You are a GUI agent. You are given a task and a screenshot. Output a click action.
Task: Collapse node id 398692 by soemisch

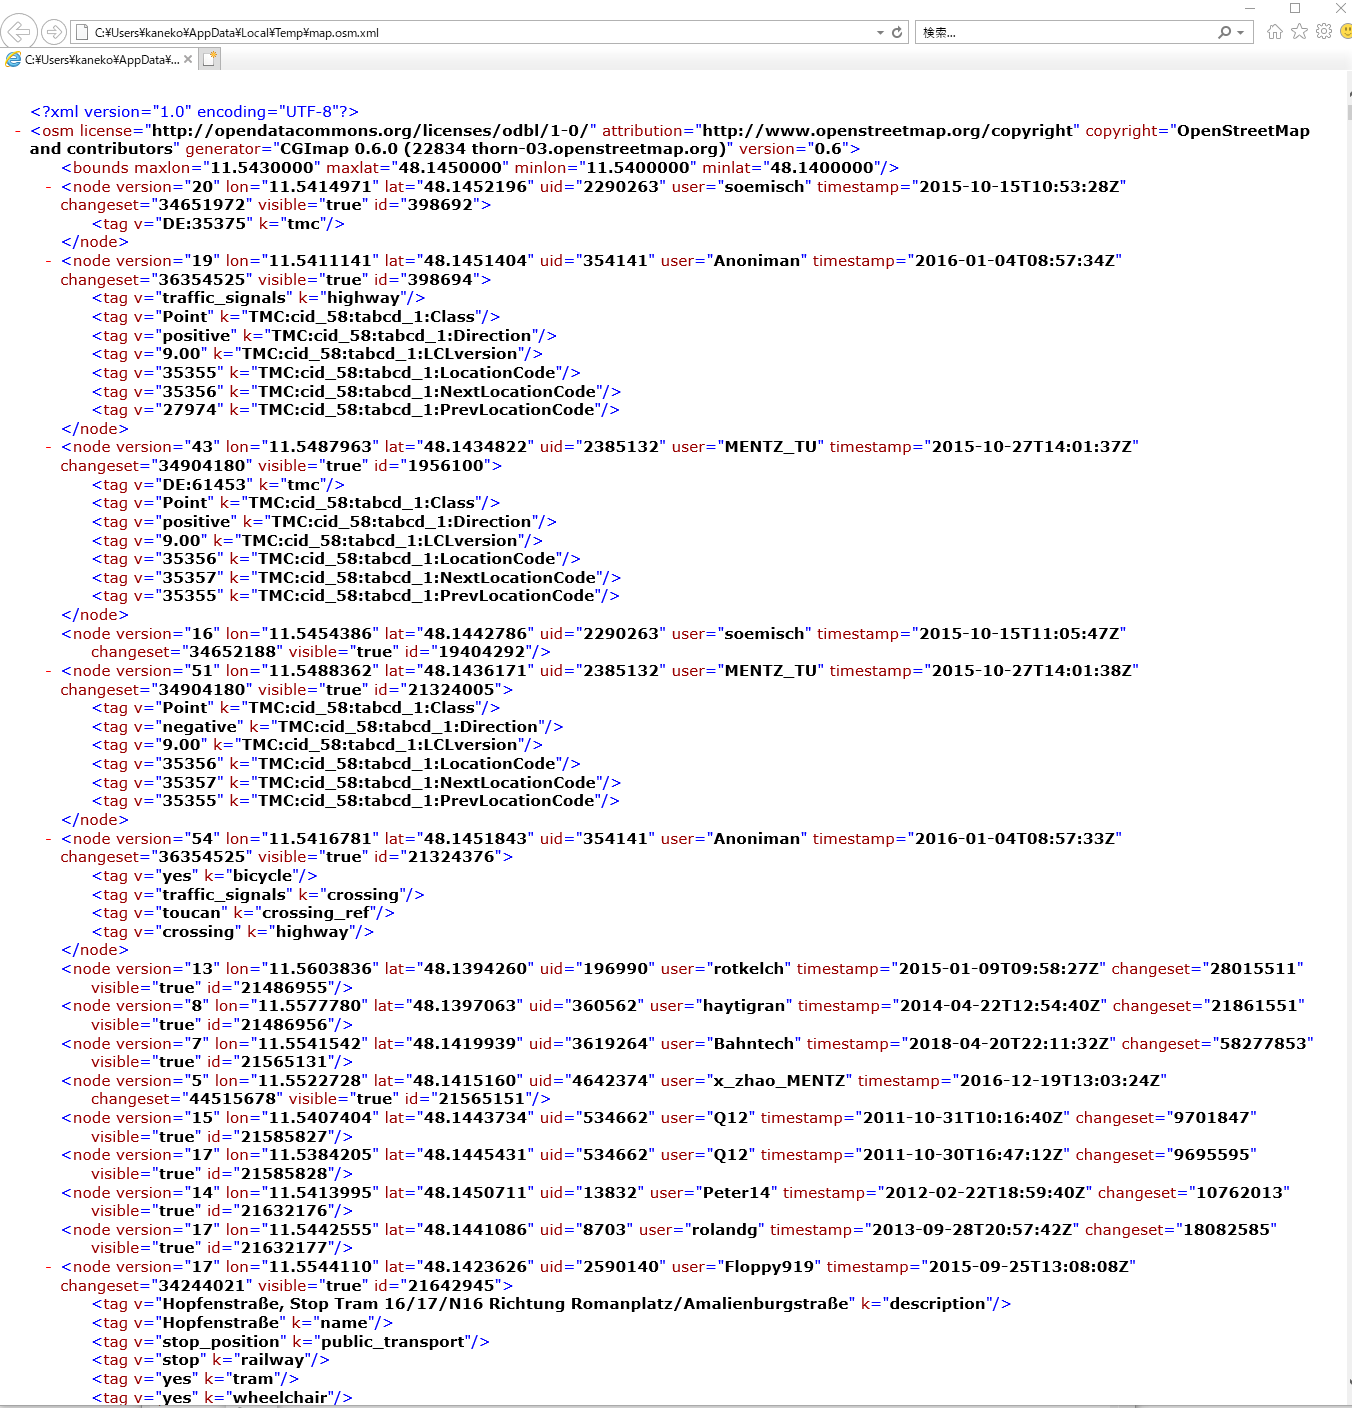pos(49,187)
